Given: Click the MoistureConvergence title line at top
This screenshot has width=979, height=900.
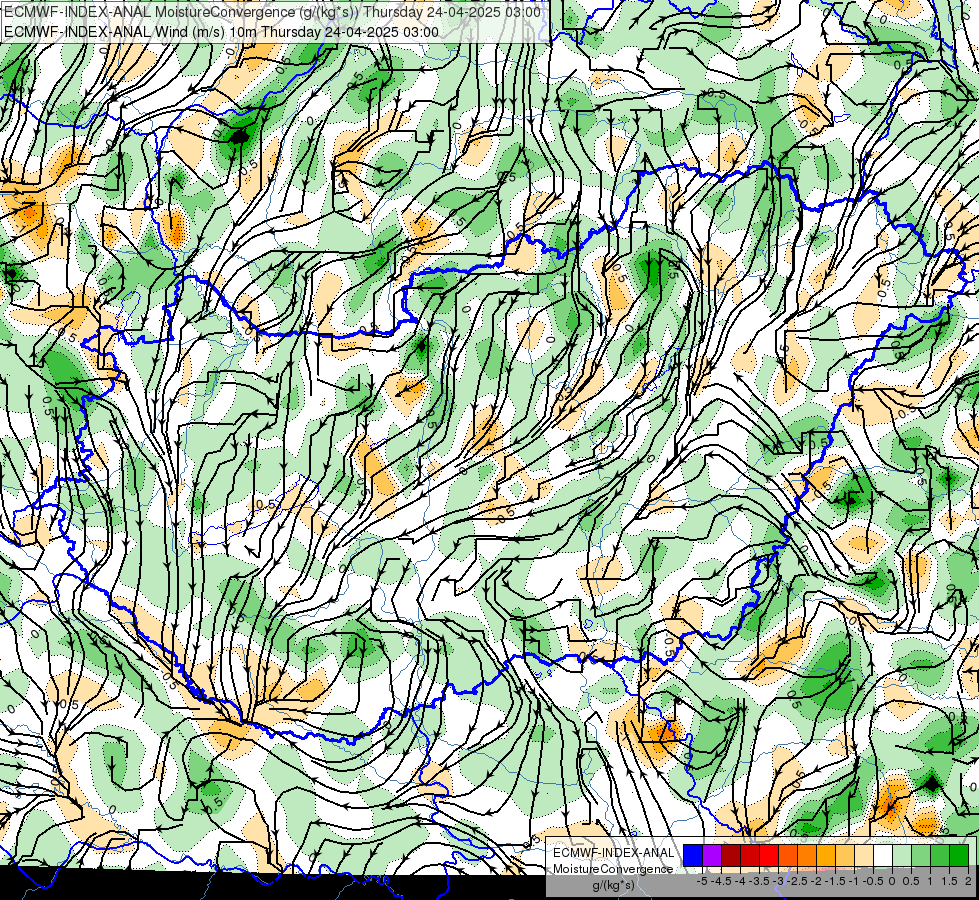Looking at the screenshot, I should pyautogui.click(x=273, y=12).
